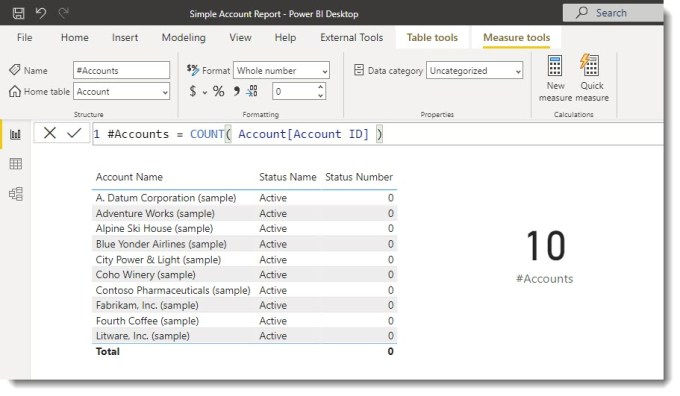Select the Measure tools tab
Image resolution: width=680 pixels, height=396 pixels.
[517, 38]
